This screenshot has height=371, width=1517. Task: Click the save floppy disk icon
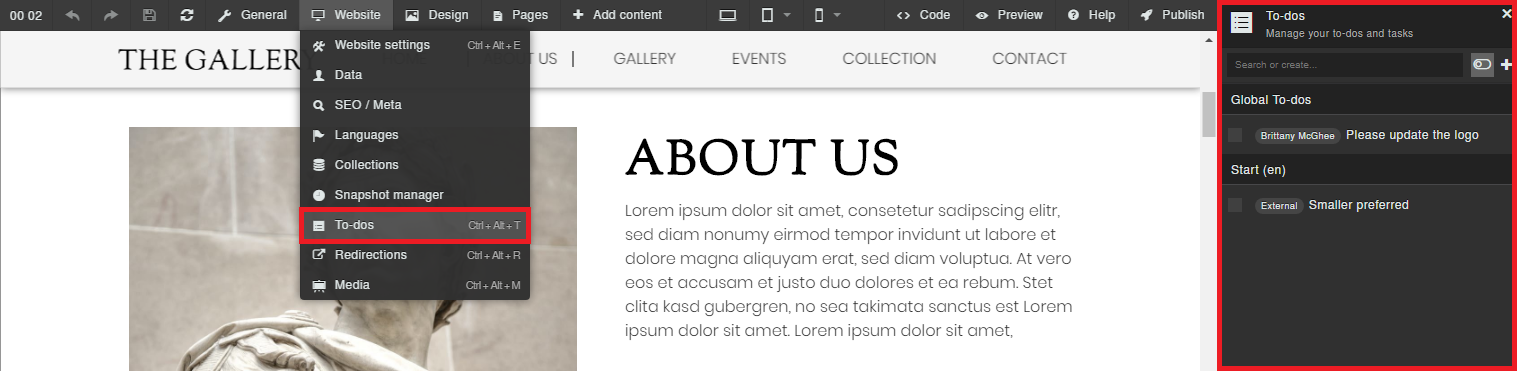(149, 15)
